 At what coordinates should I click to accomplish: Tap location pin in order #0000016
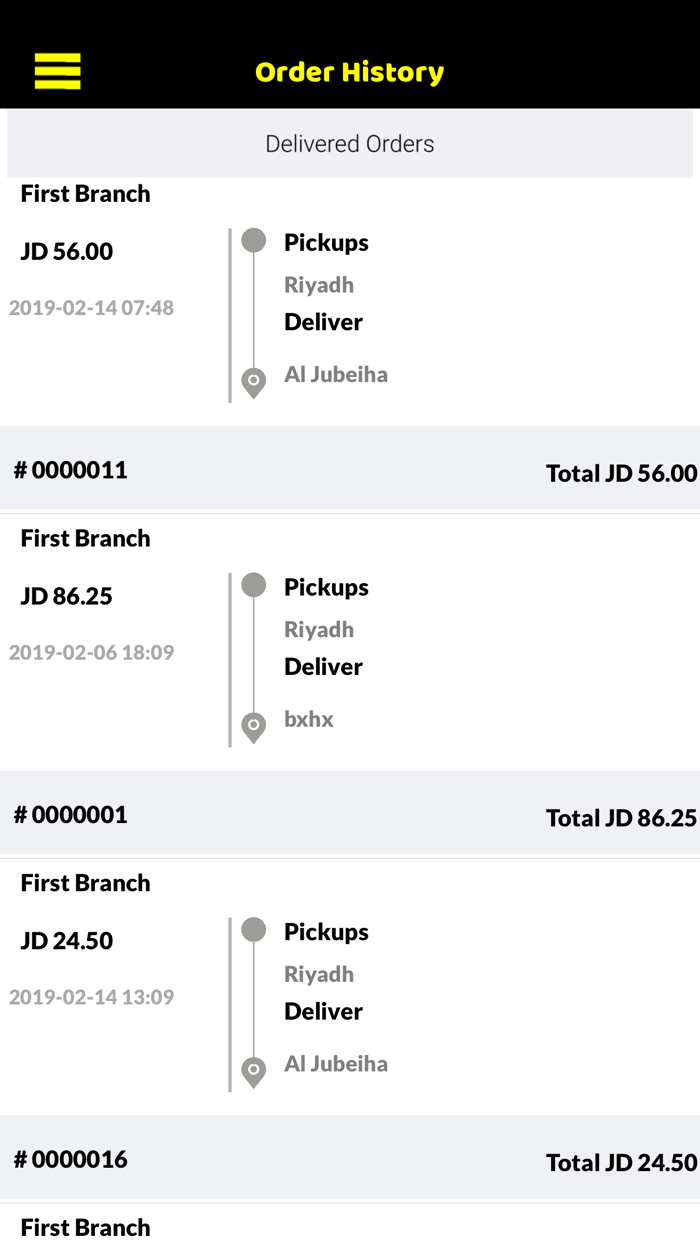254,1071
